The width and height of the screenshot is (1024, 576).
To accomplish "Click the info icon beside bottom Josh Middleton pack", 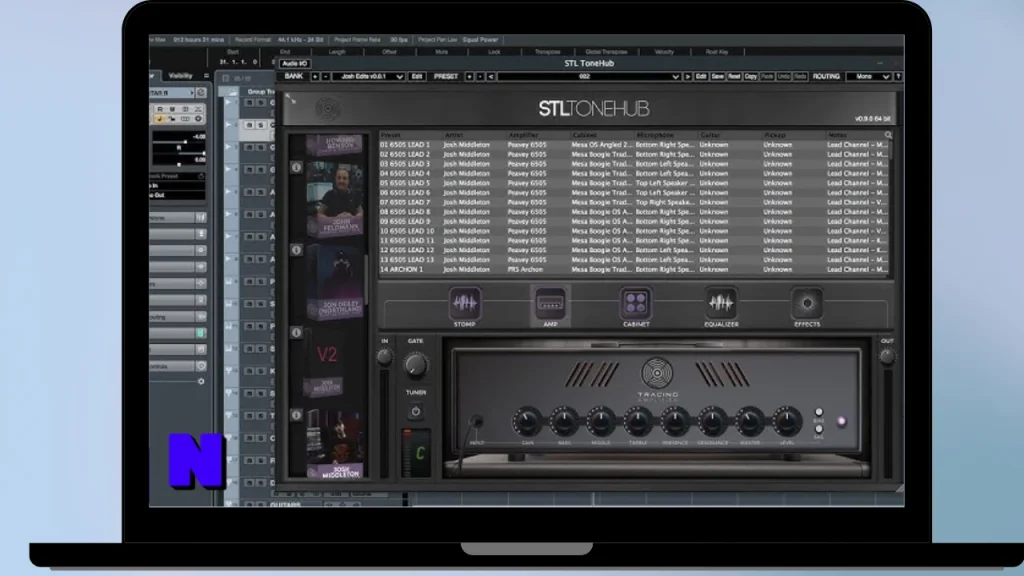I will [x=296, y=415].
